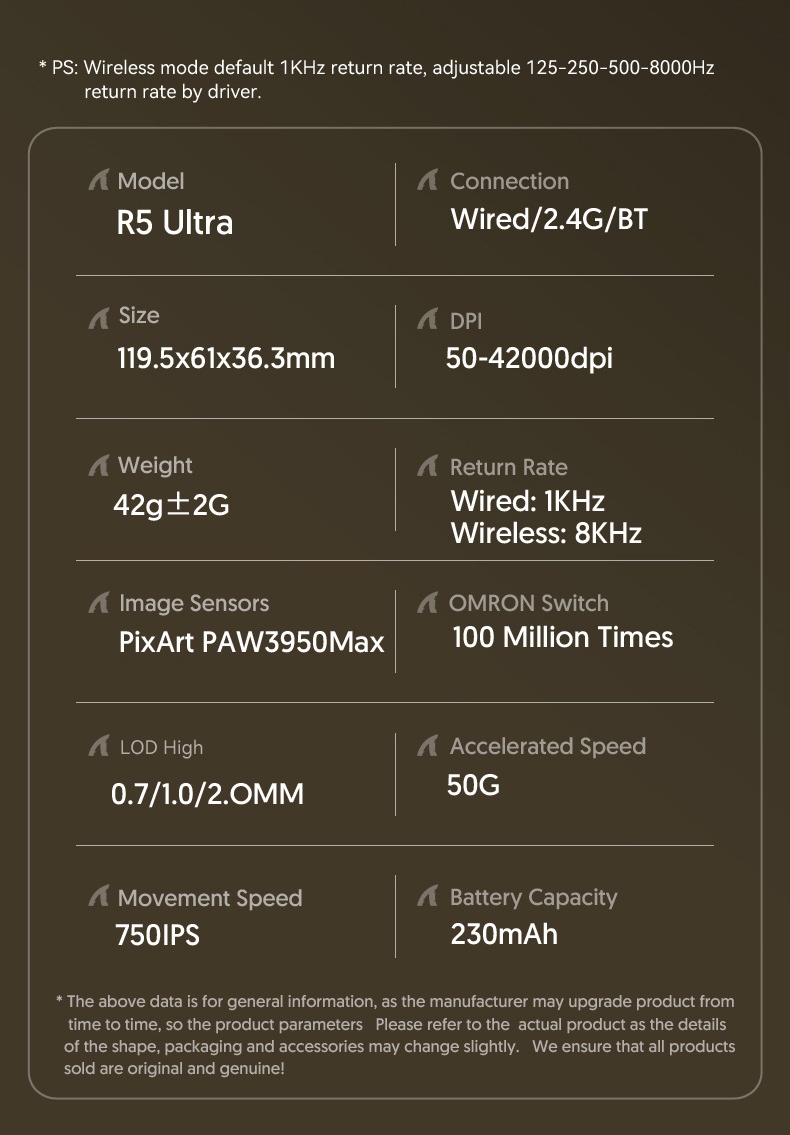Click the icon beside the Model label
Image resolution: width=790 pixels, height=1135 pixels.
point(98,181)
